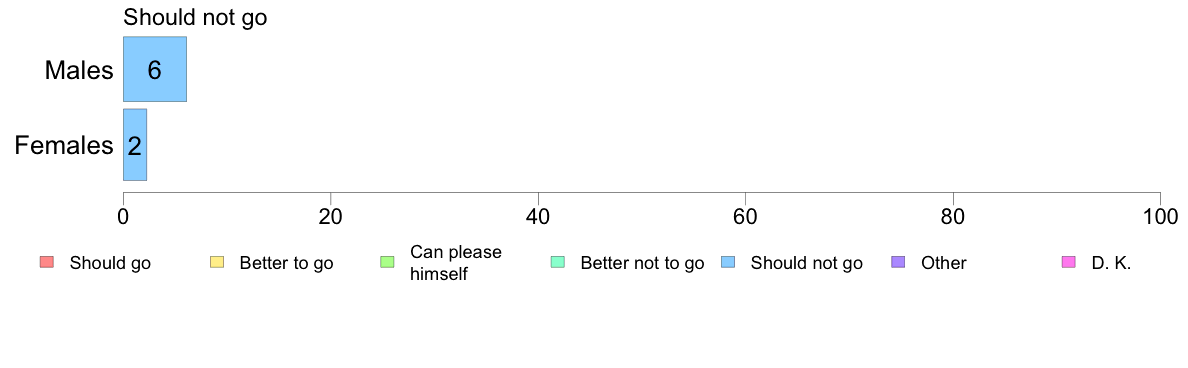Screen dimensions: 1188x368
Task: Select the green Can please himself swatch
Action: coord(387,263)
